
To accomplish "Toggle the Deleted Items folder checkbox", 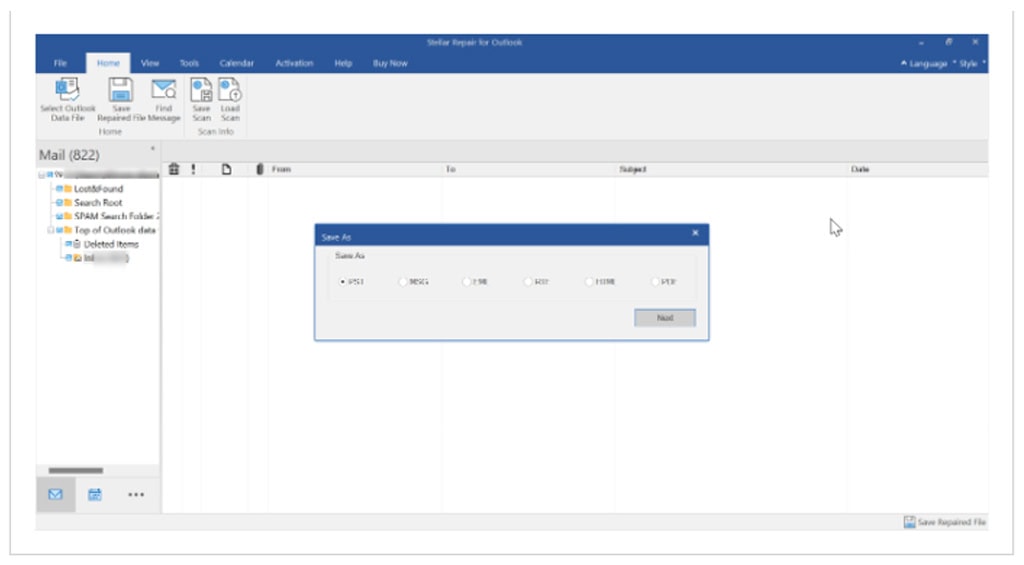I will click(x=68, y=244).
